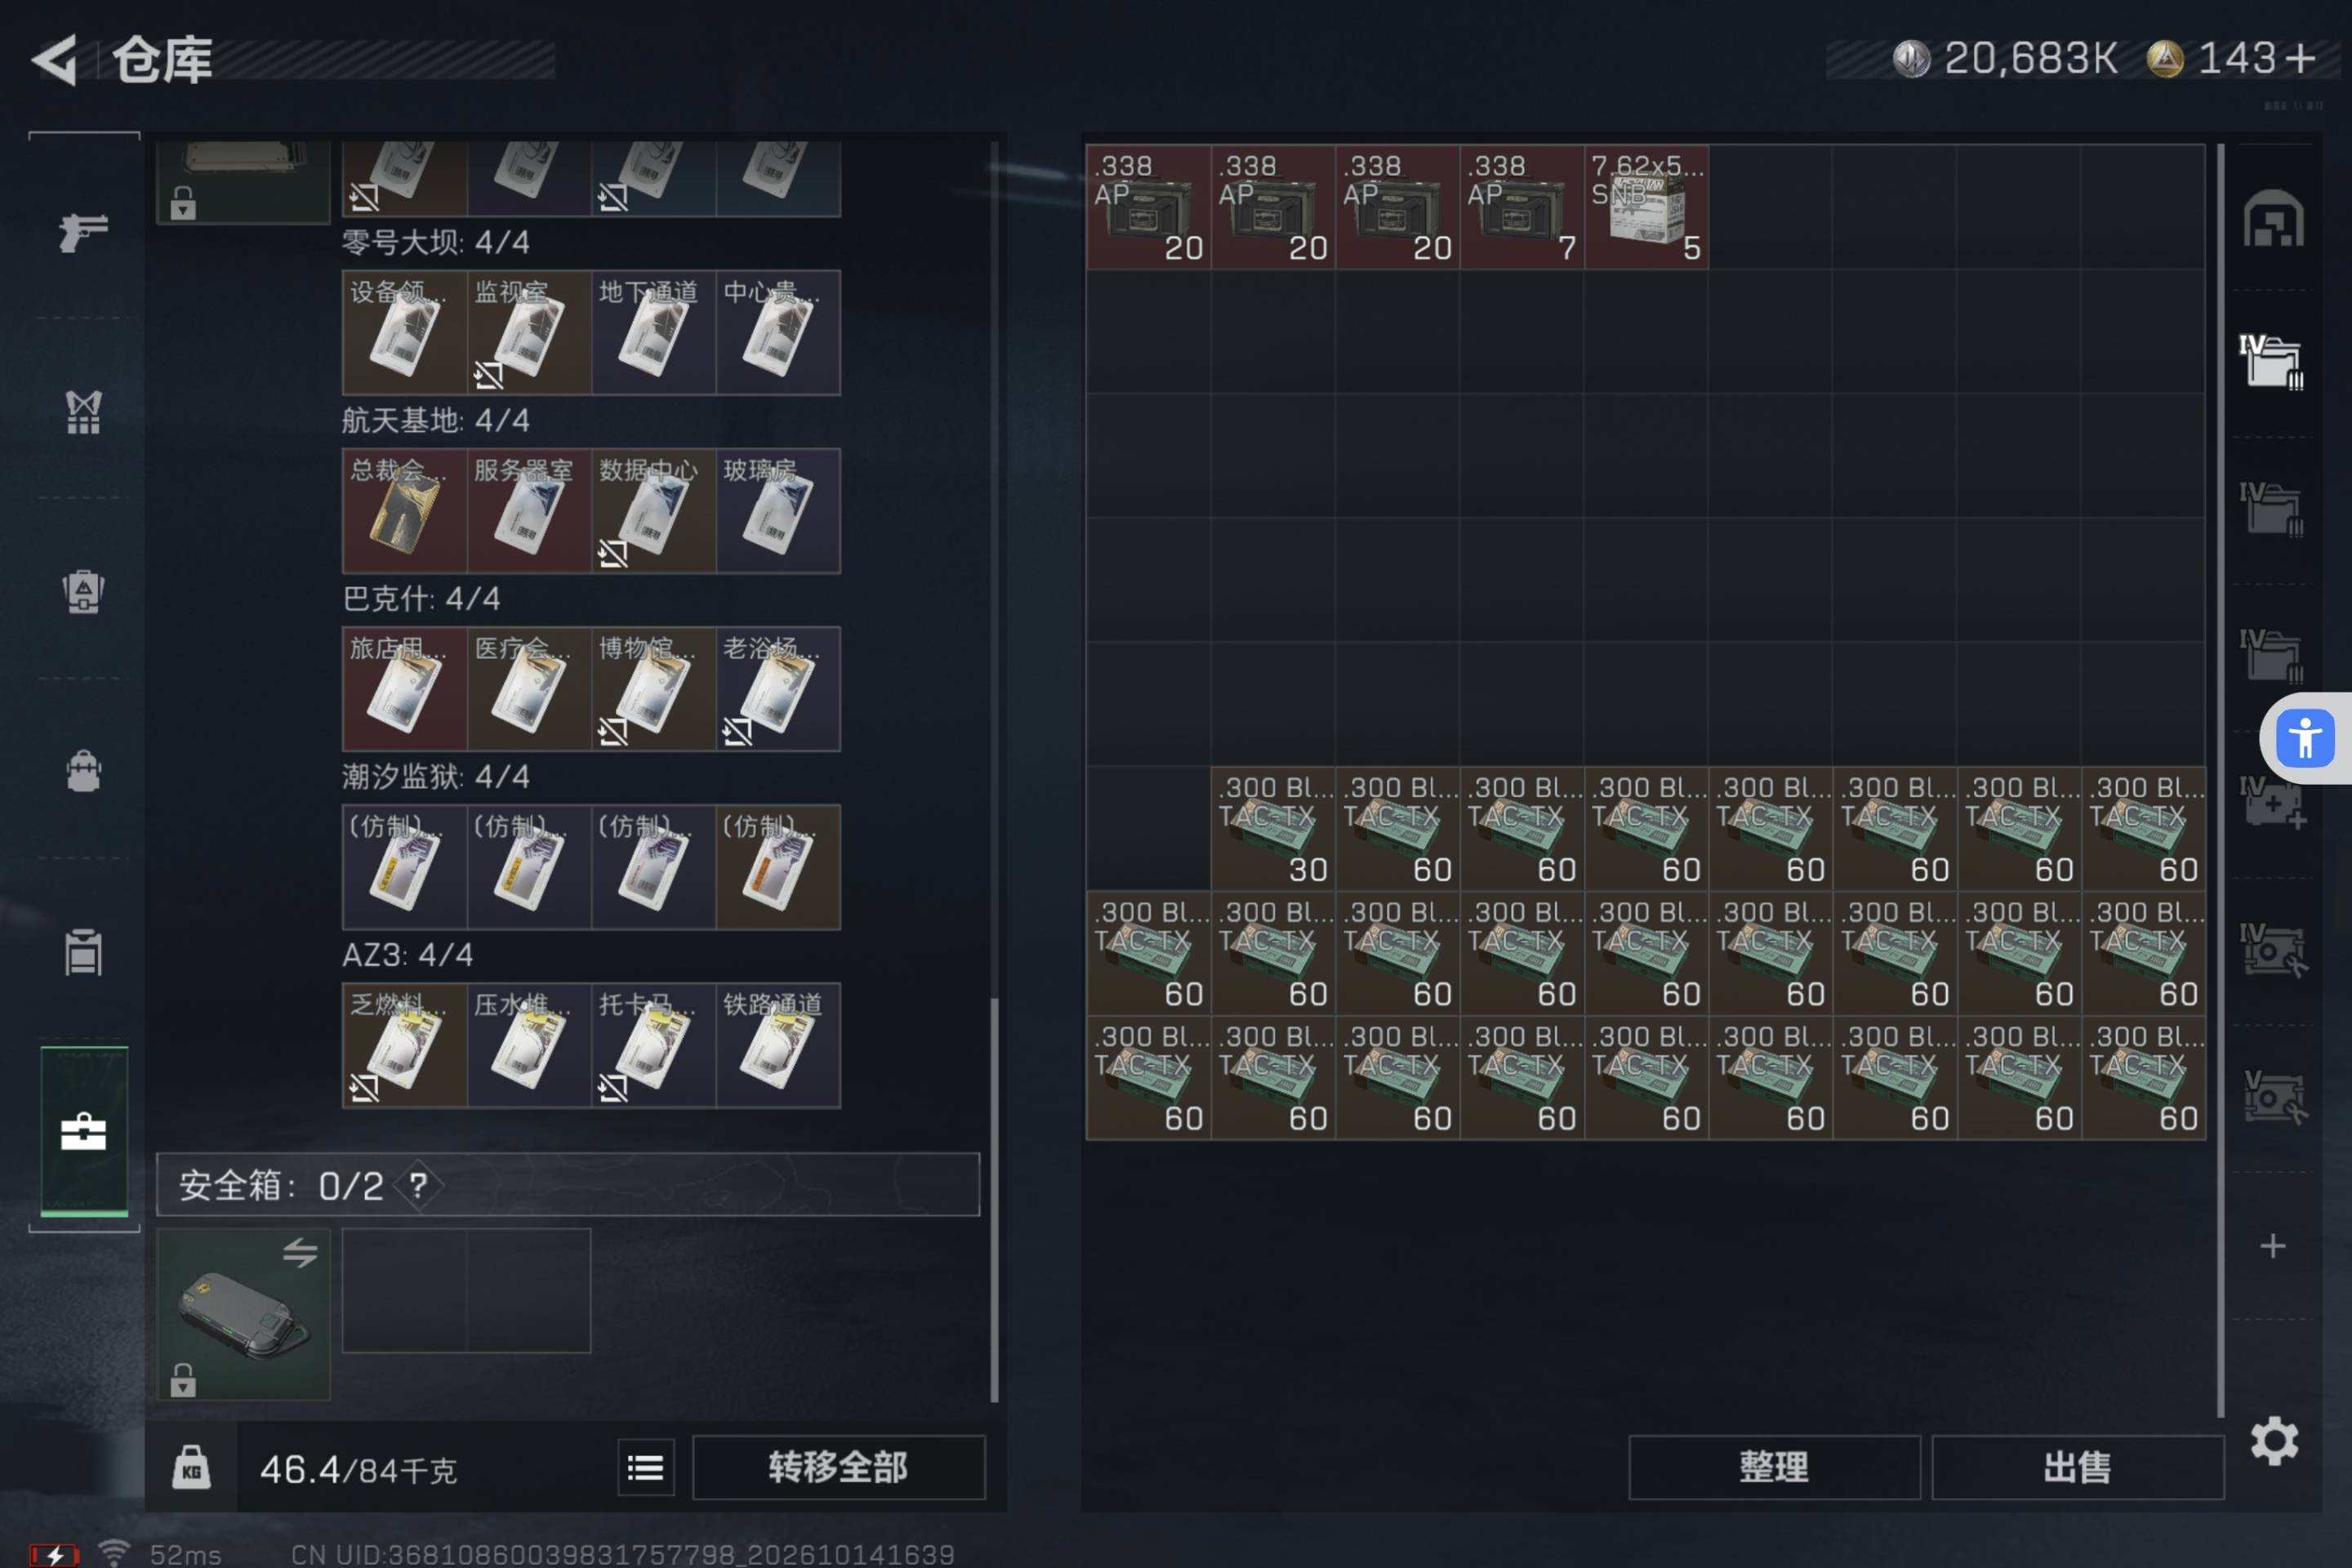
Task: Click the accessibility floating button
Action: (x=2305, y=738)
